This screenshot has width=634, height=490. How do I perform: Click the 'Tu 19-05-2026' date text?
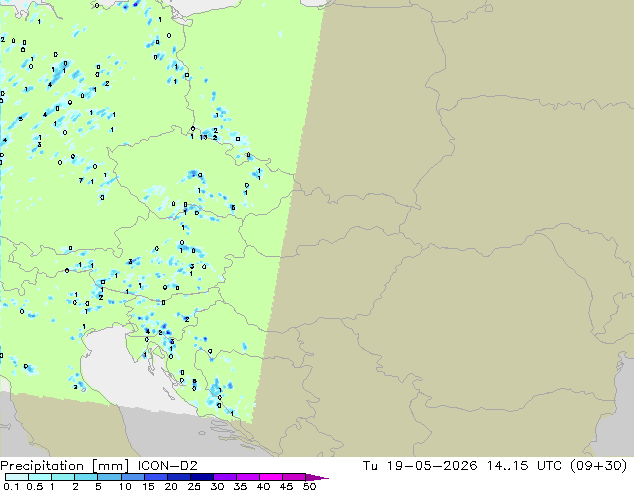420,466
